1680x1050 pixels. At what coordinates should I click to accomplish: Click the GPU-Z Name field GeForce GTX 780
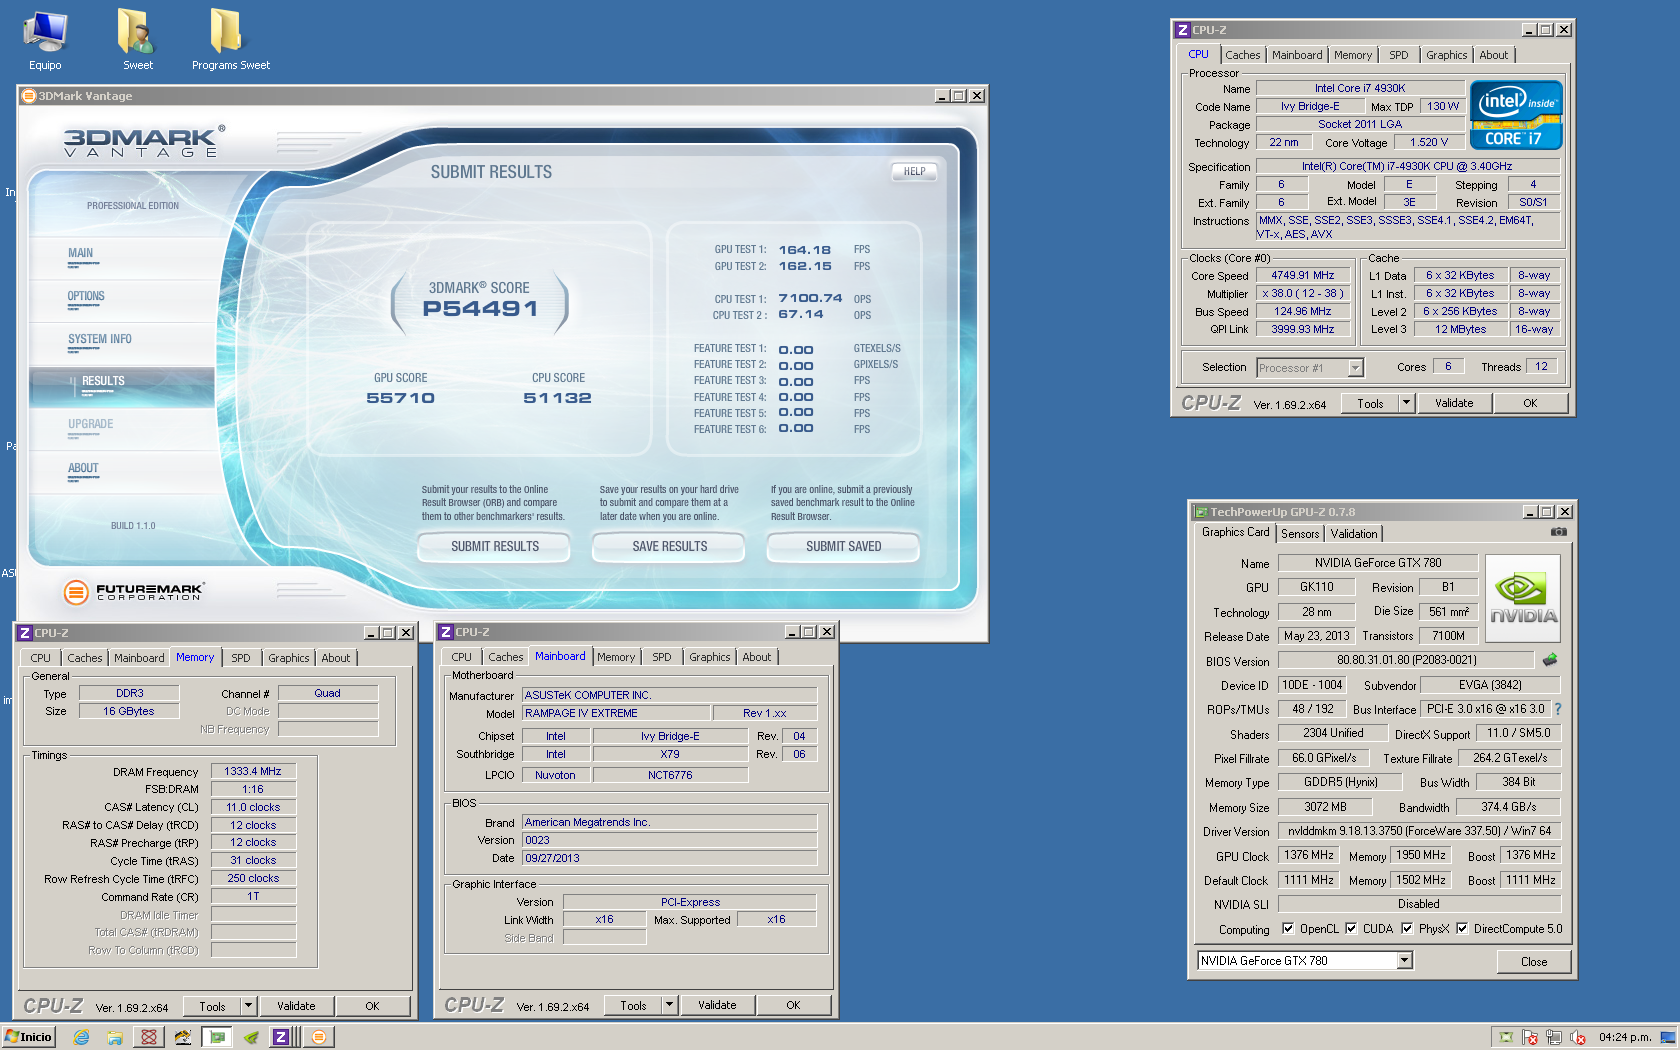tap(1377, 563)
